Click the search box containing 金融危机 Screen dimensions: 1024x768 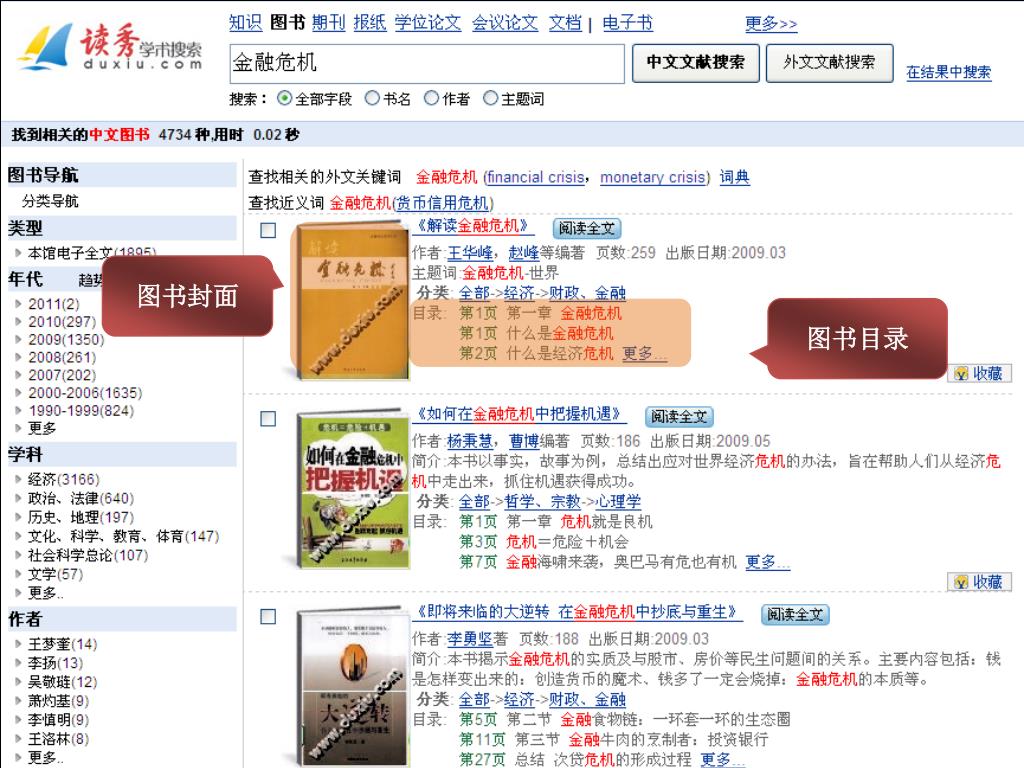(x=427, y=63)
